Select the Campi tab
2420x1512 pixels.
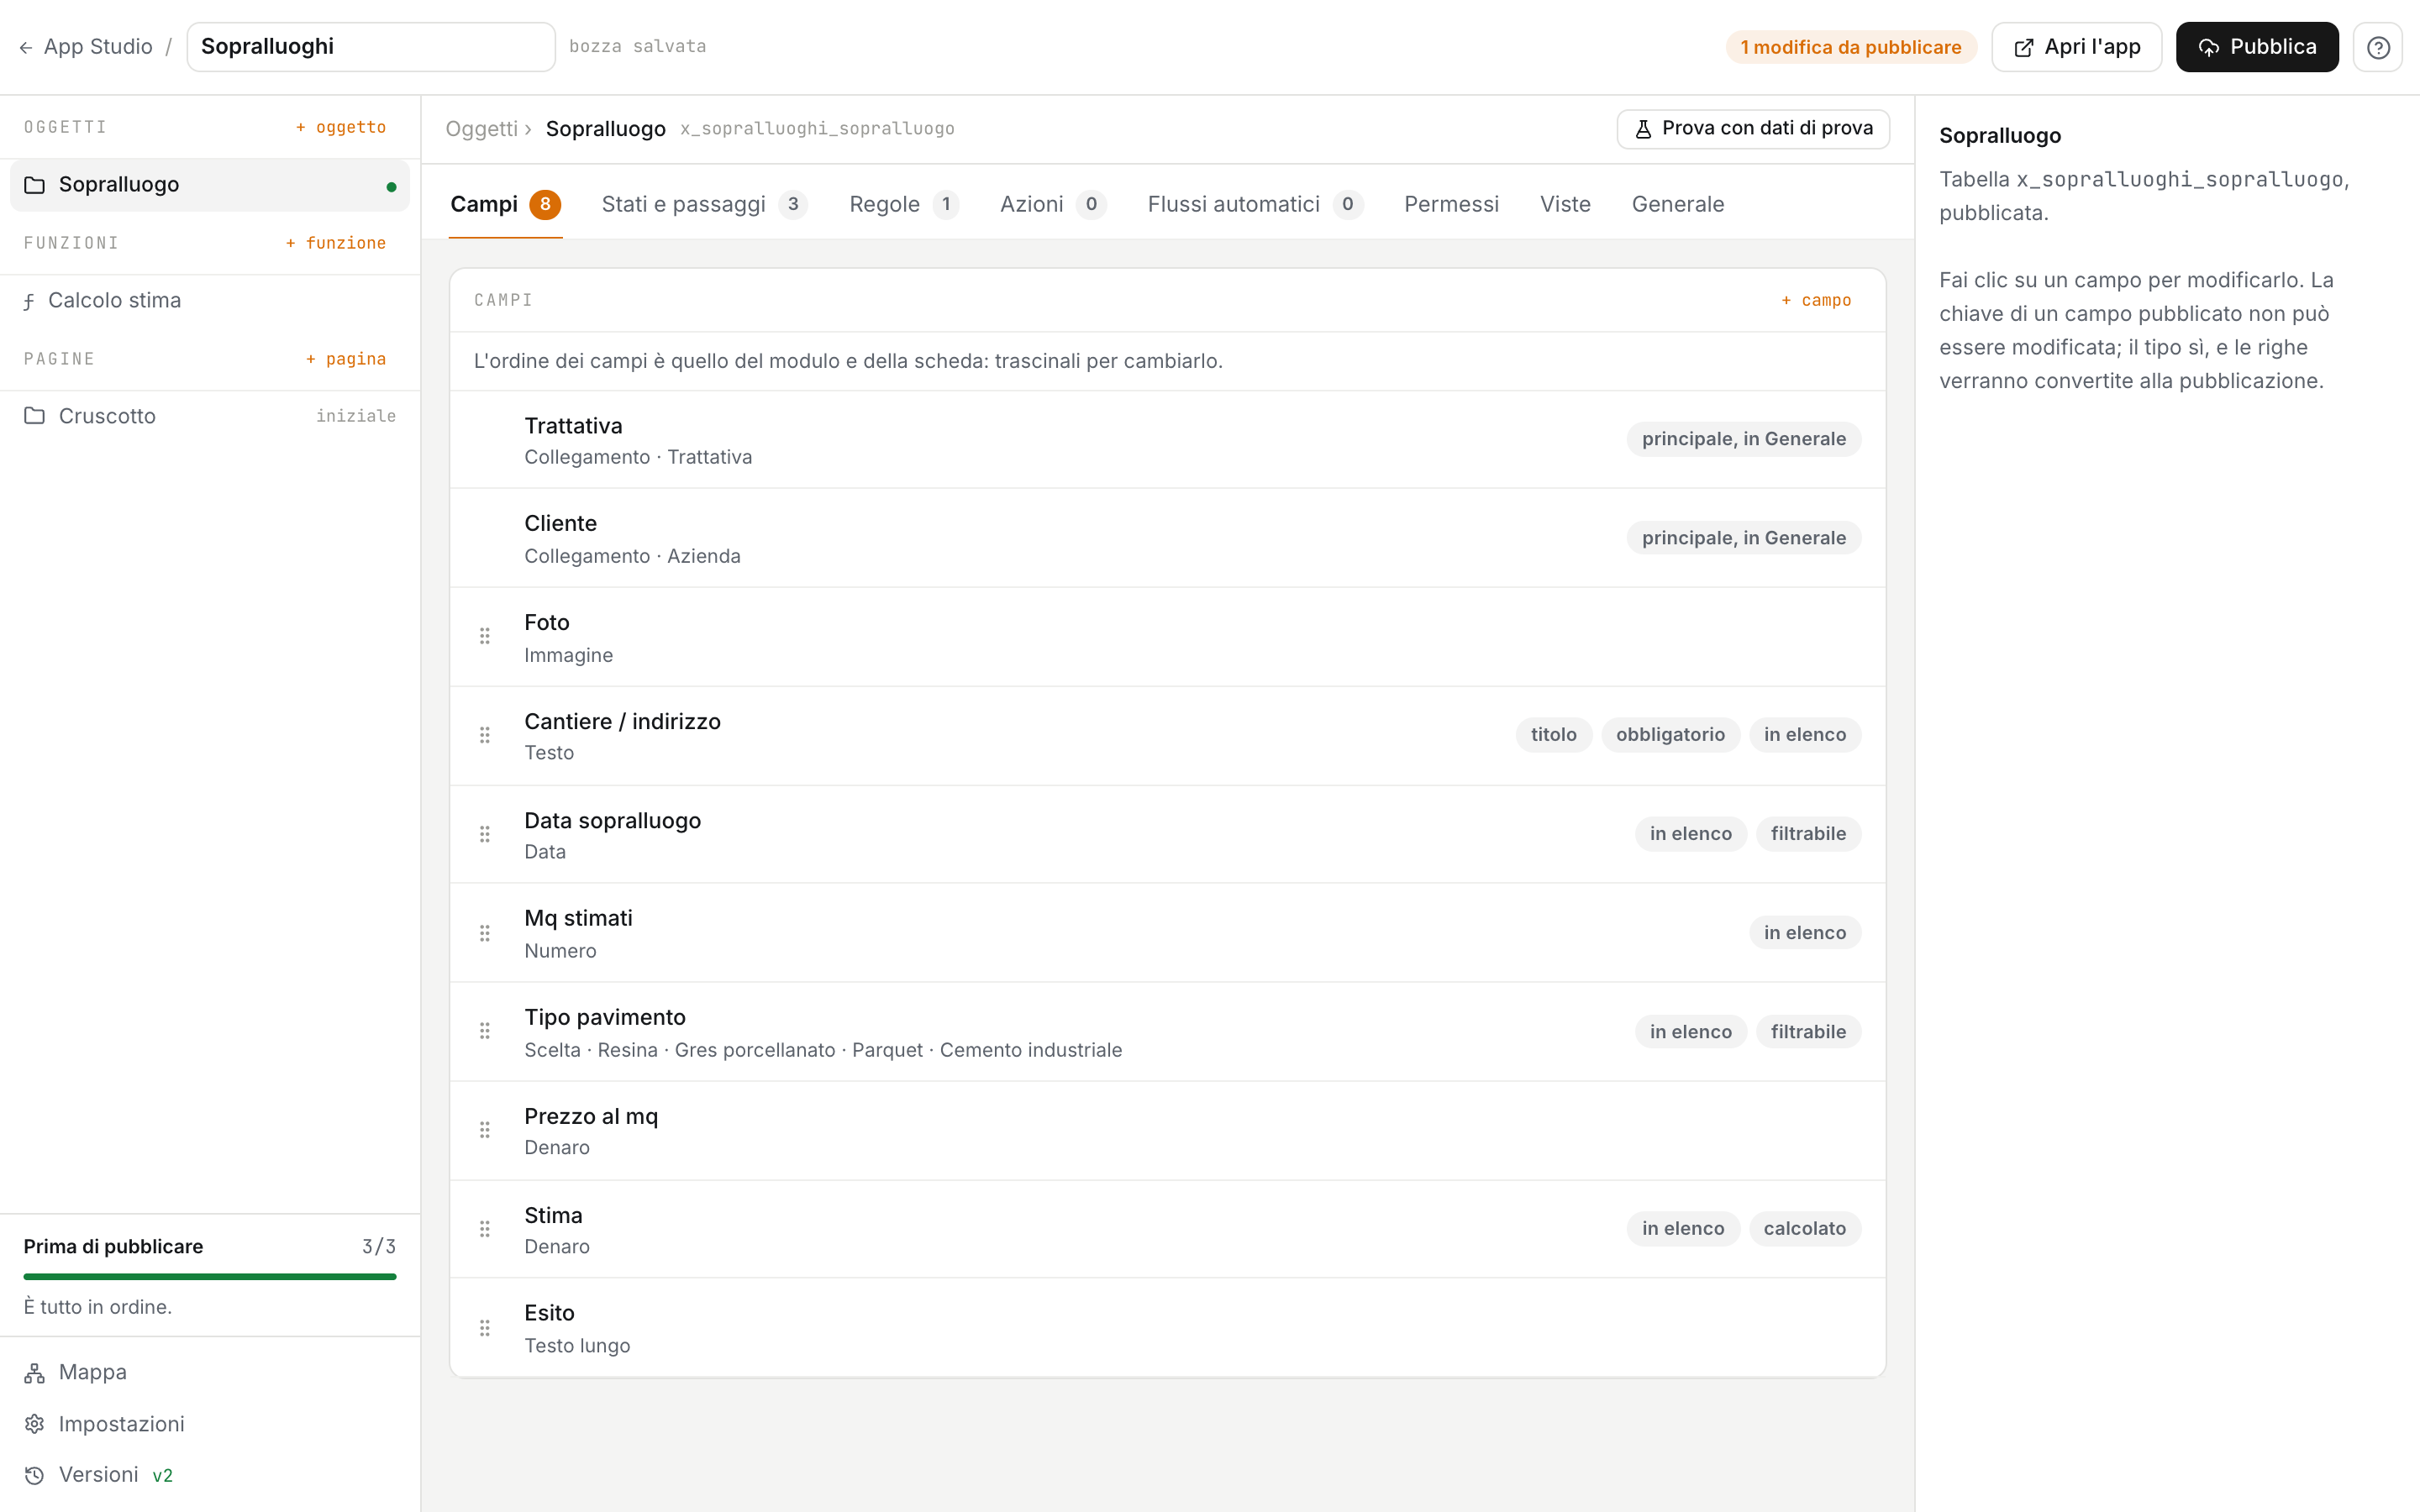505,204
